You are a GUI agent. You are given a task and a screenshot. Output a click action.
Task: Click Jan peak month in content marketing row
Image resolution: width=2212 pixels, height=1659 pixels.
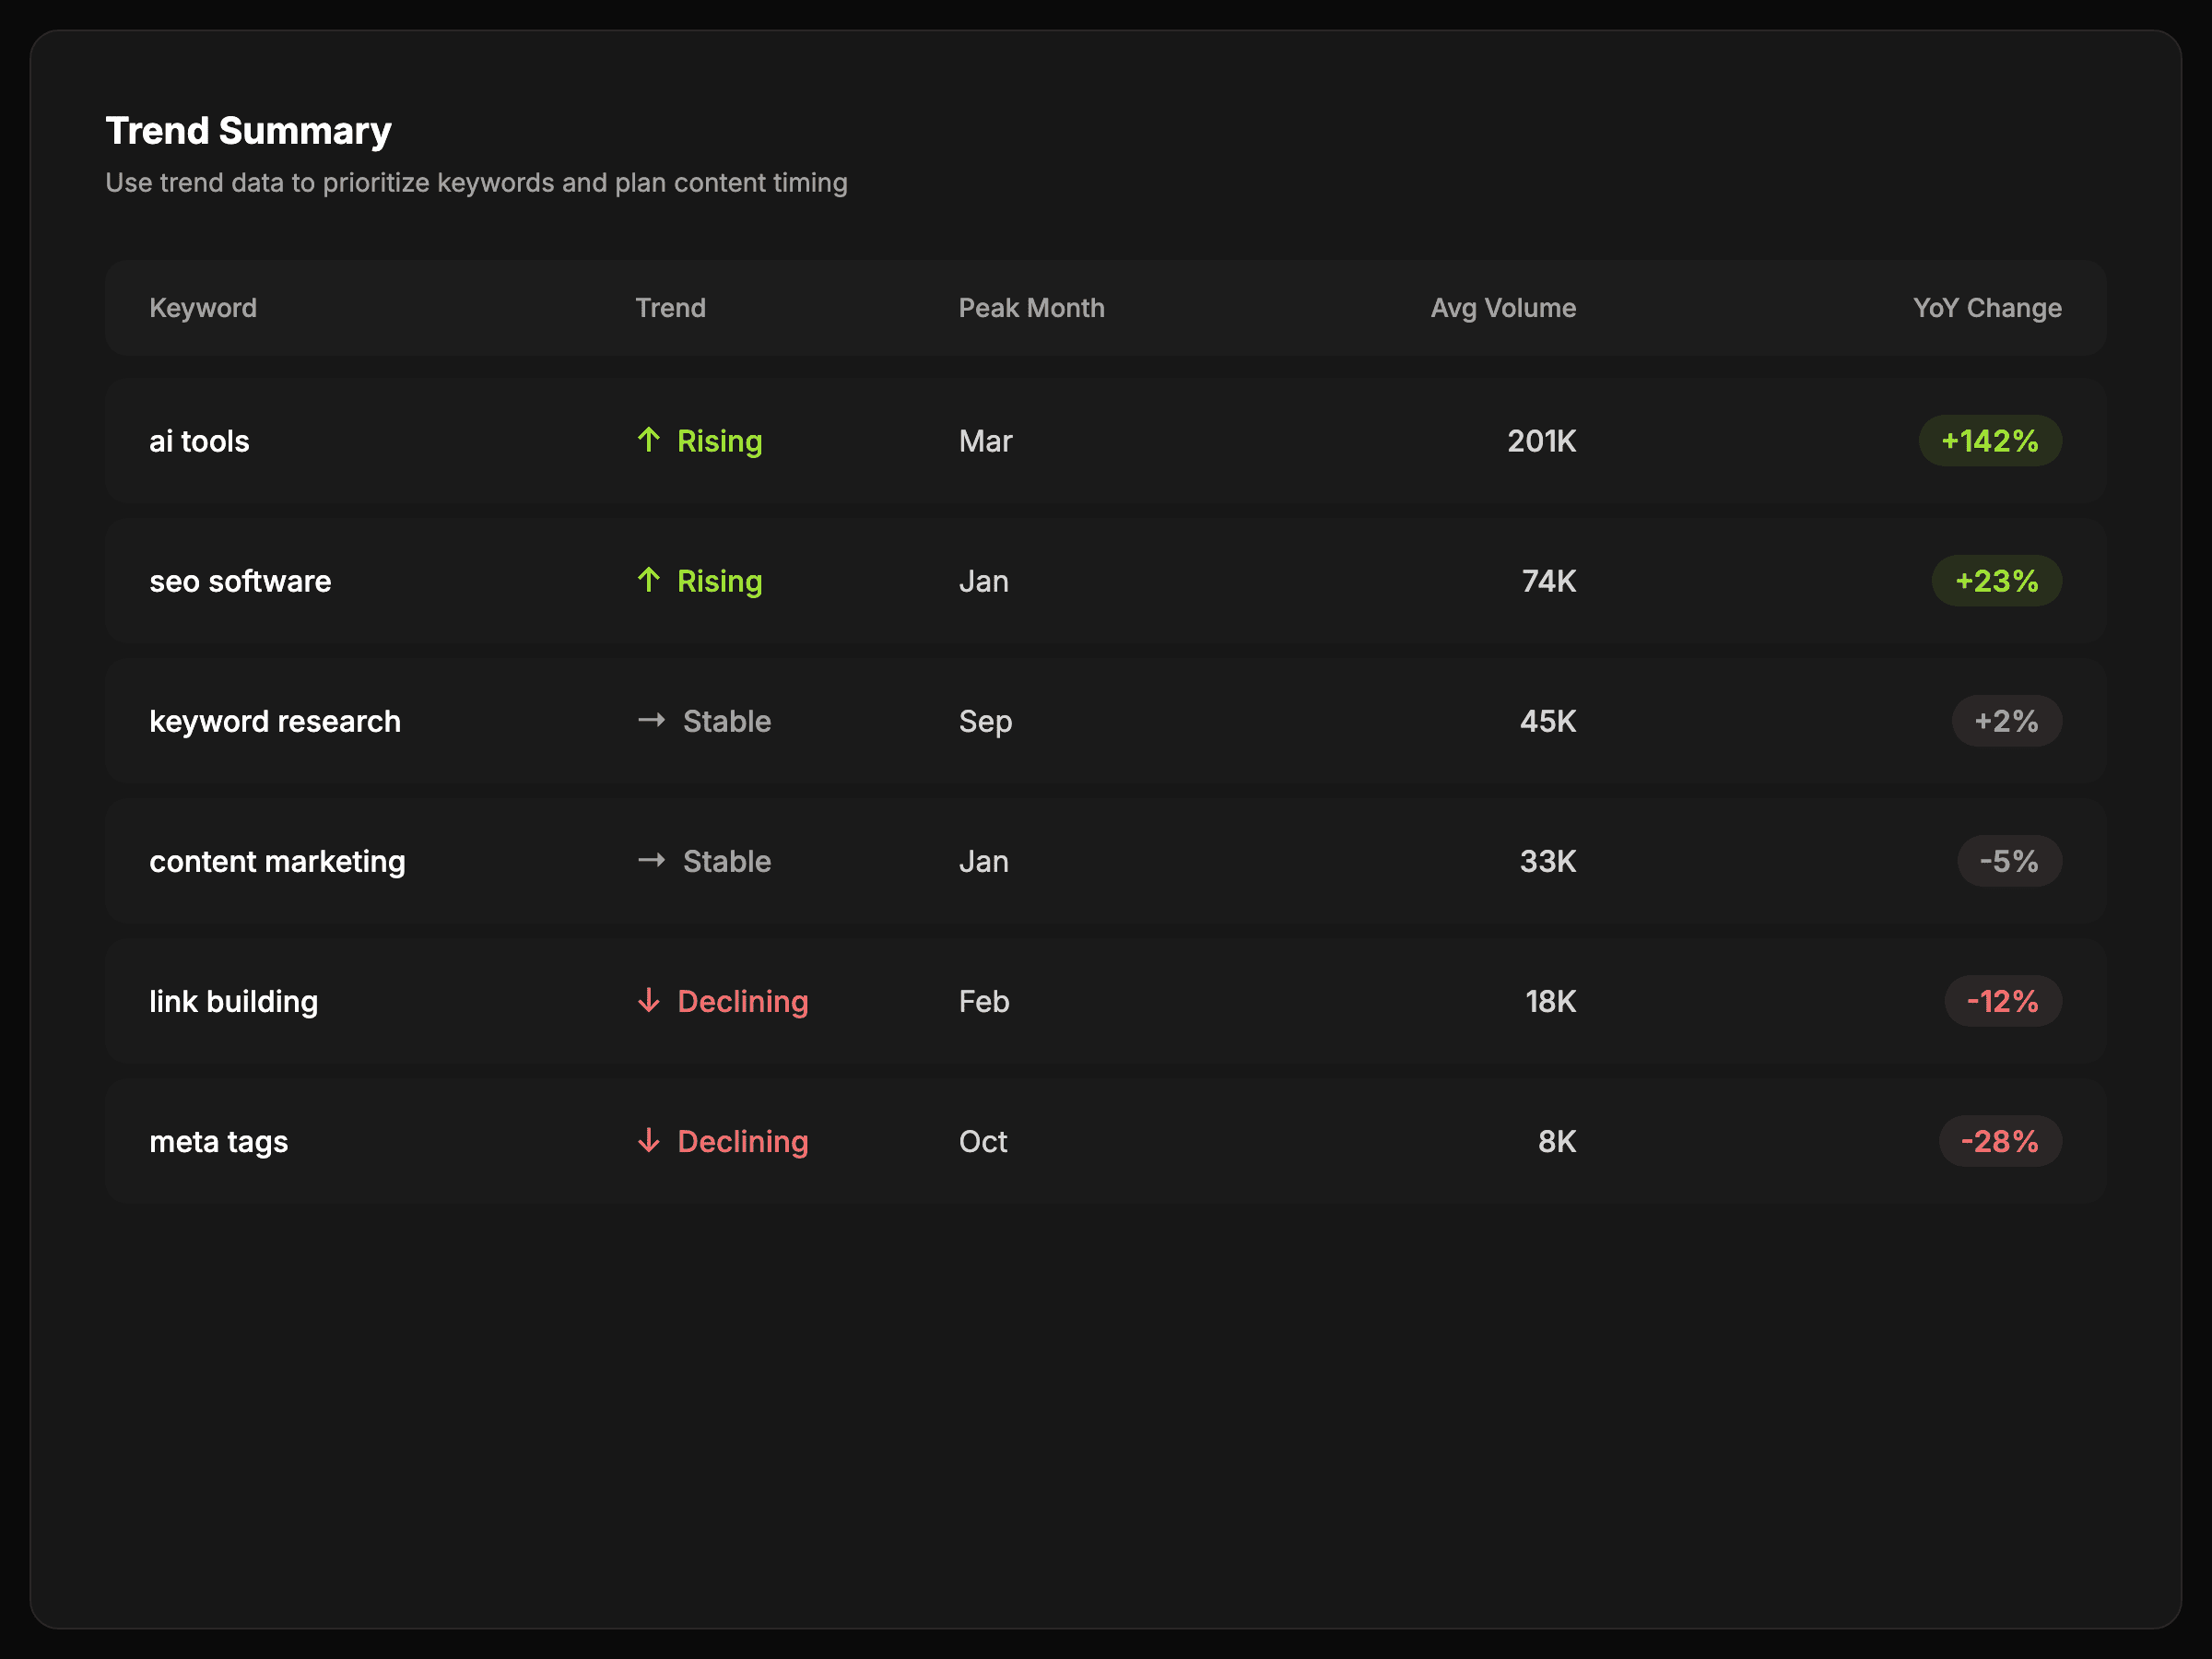pos(983,861)
